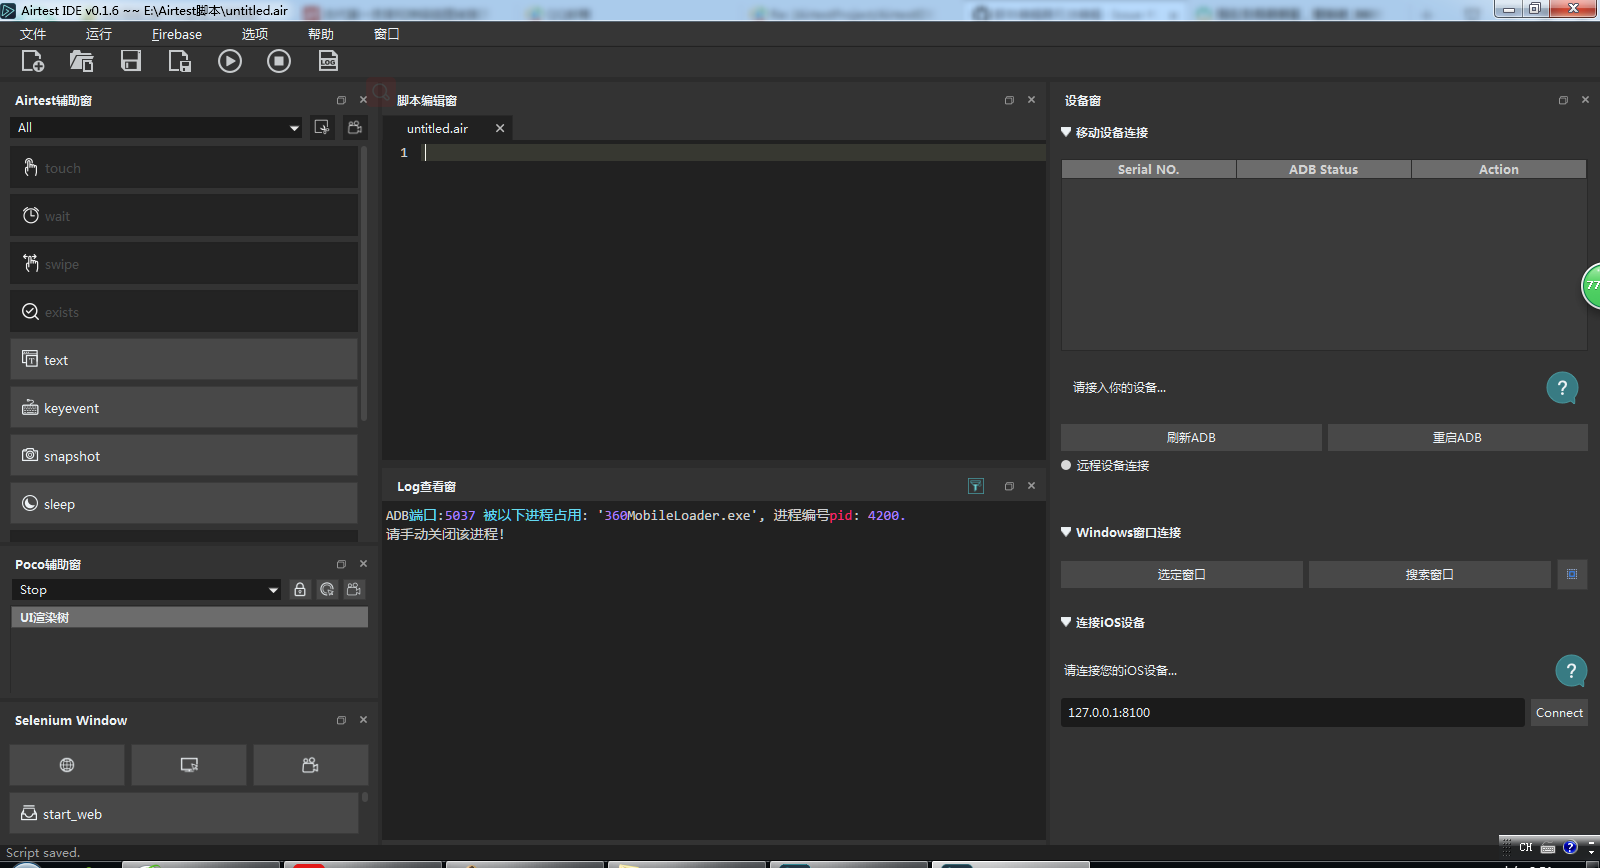Viewport: 1600px width, 868px height.
Task: Click the Action column header
Action: pos(1499,169)
